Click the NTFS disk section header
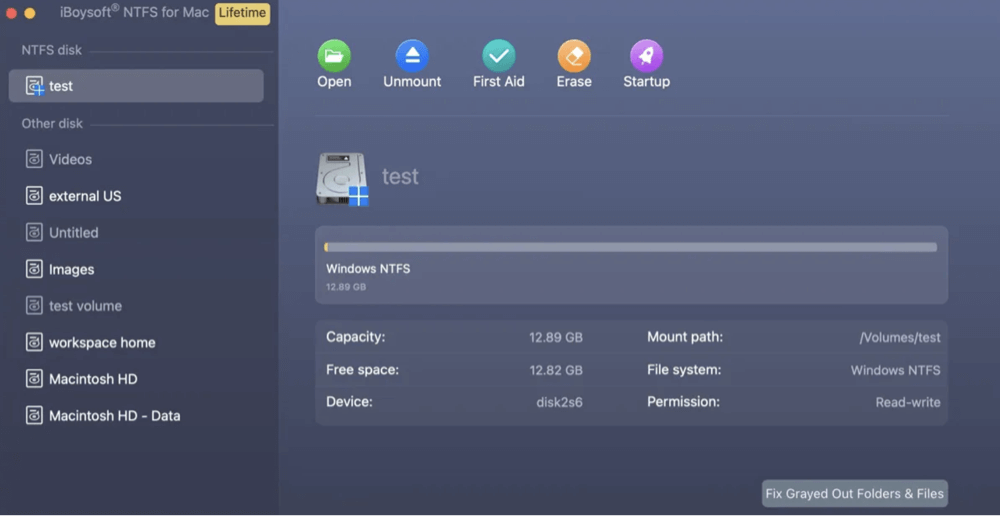Viewport: 1000px width, 516px height. (52, 50)
